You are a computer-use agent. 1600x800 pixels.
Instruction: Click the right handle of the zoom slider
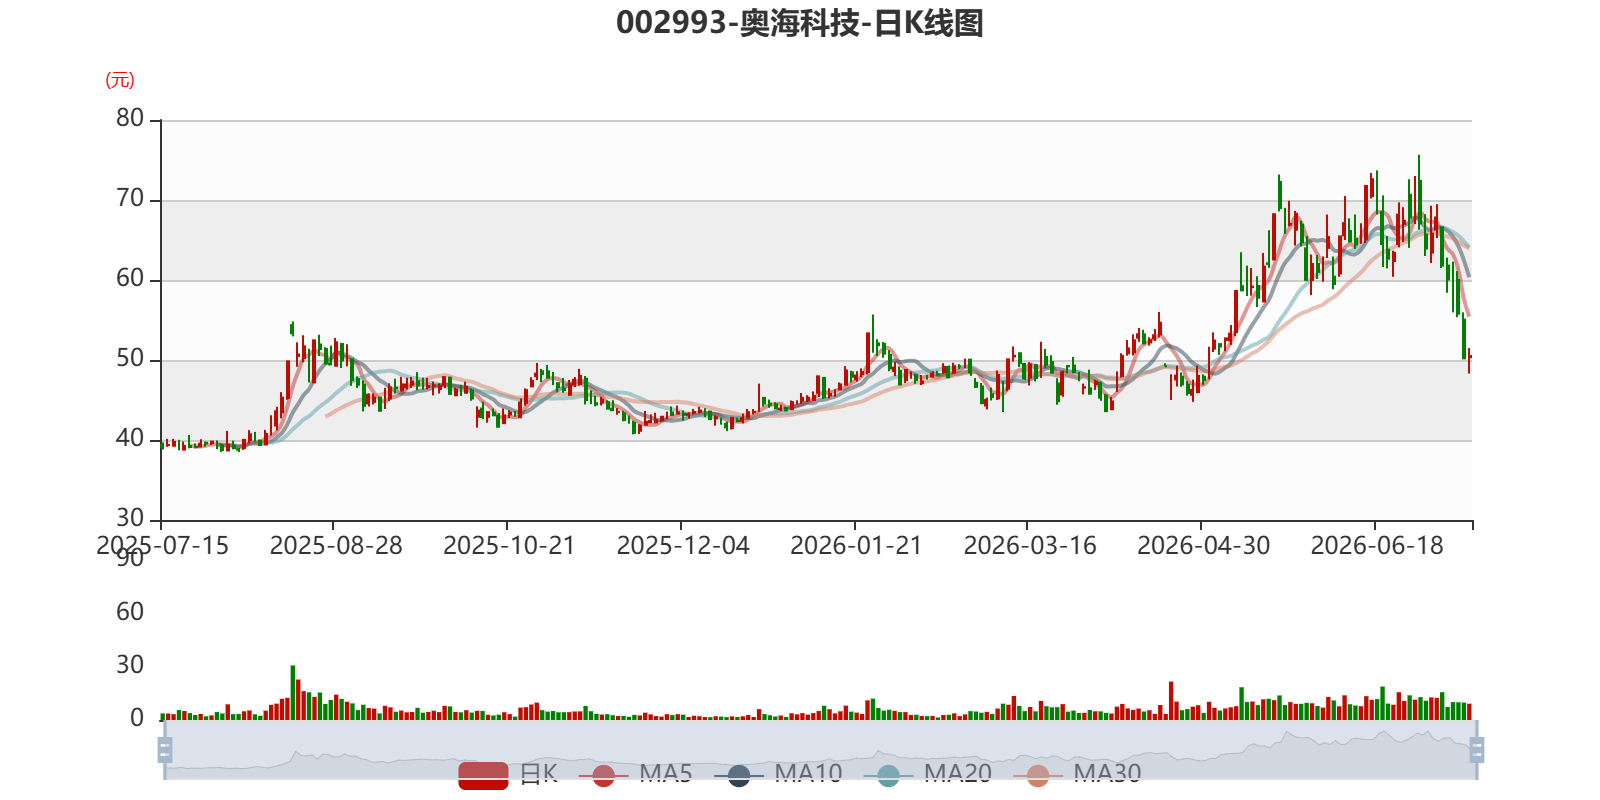coord(1477,749)
